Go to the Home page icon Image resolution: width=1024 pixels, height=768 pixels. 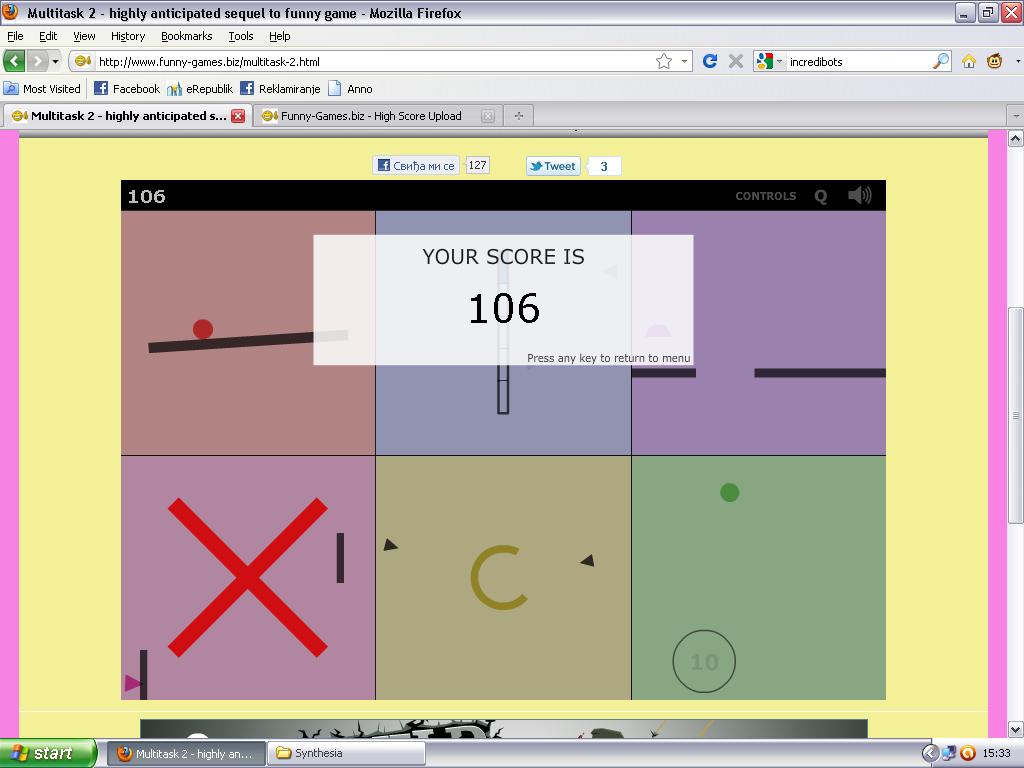(x=968, y=61)
